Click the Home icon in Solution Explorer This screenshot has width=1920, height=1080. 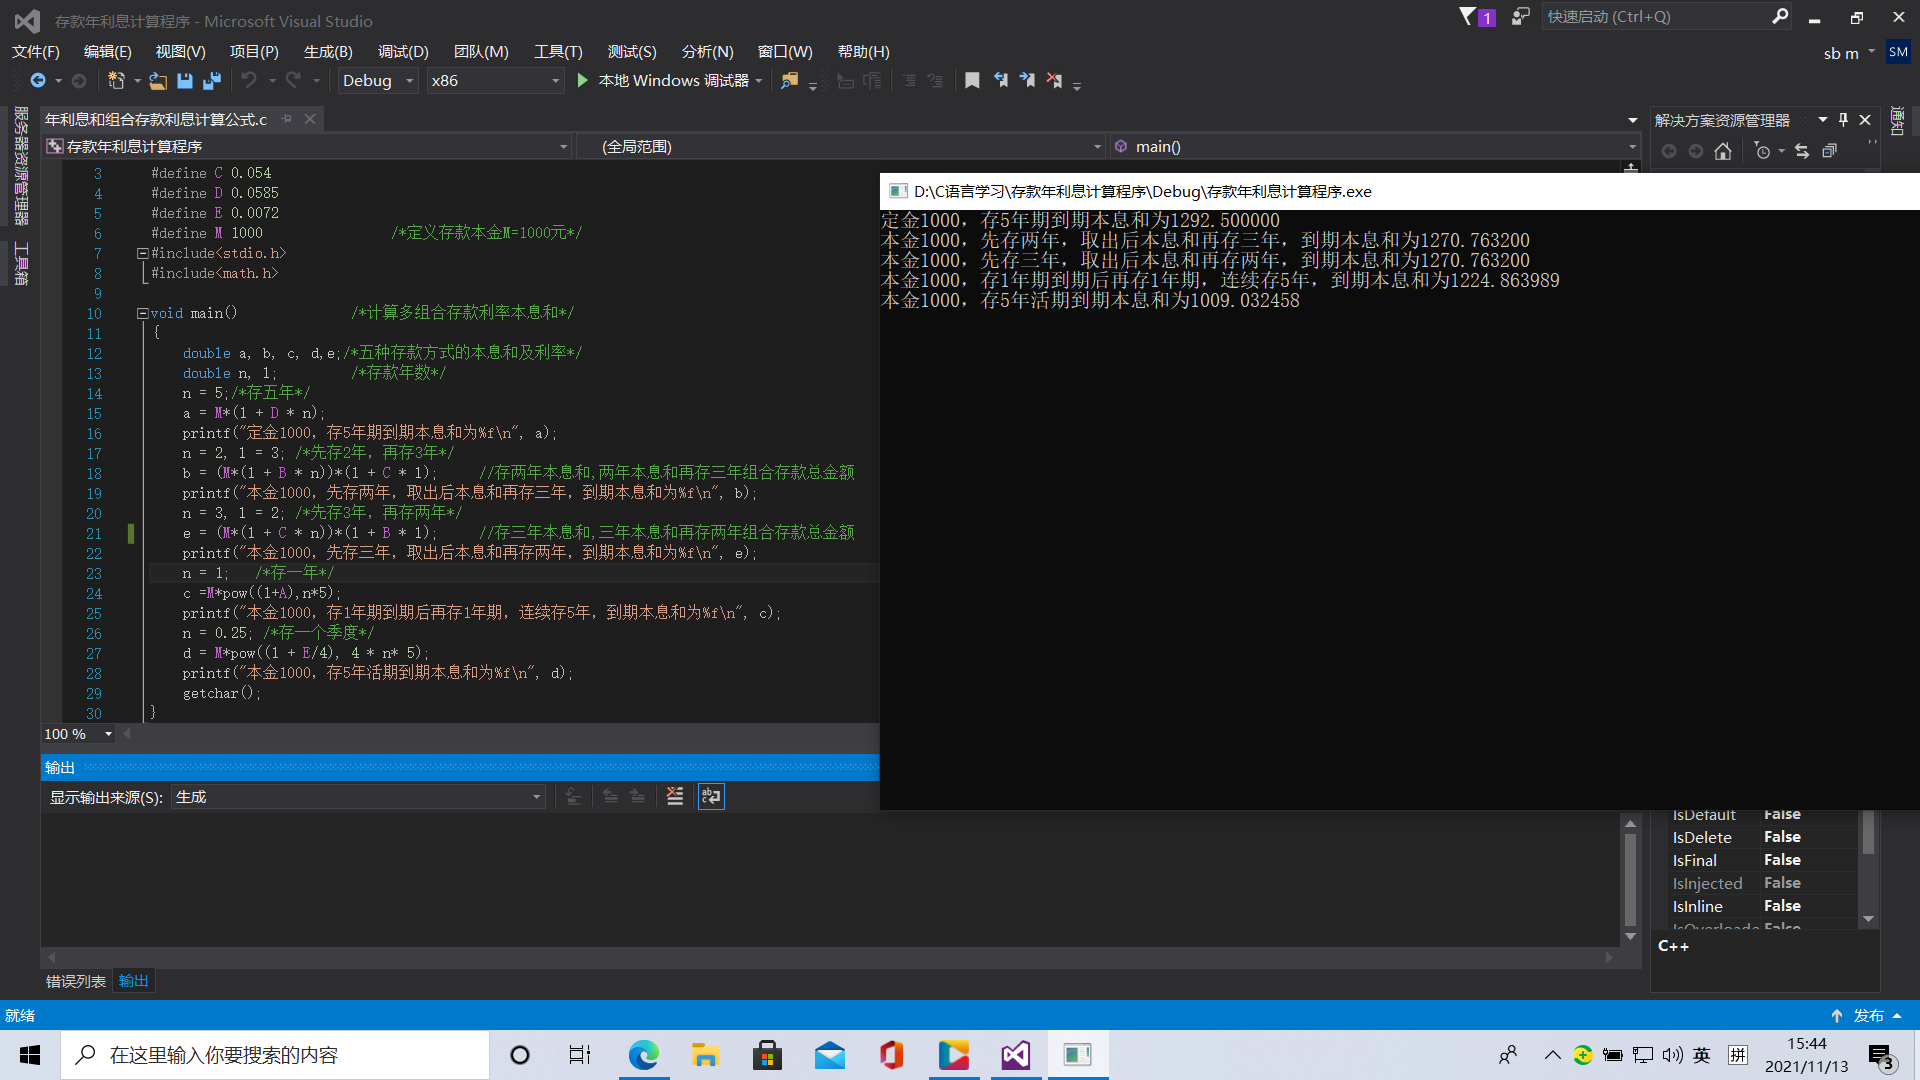[1722, 151]
